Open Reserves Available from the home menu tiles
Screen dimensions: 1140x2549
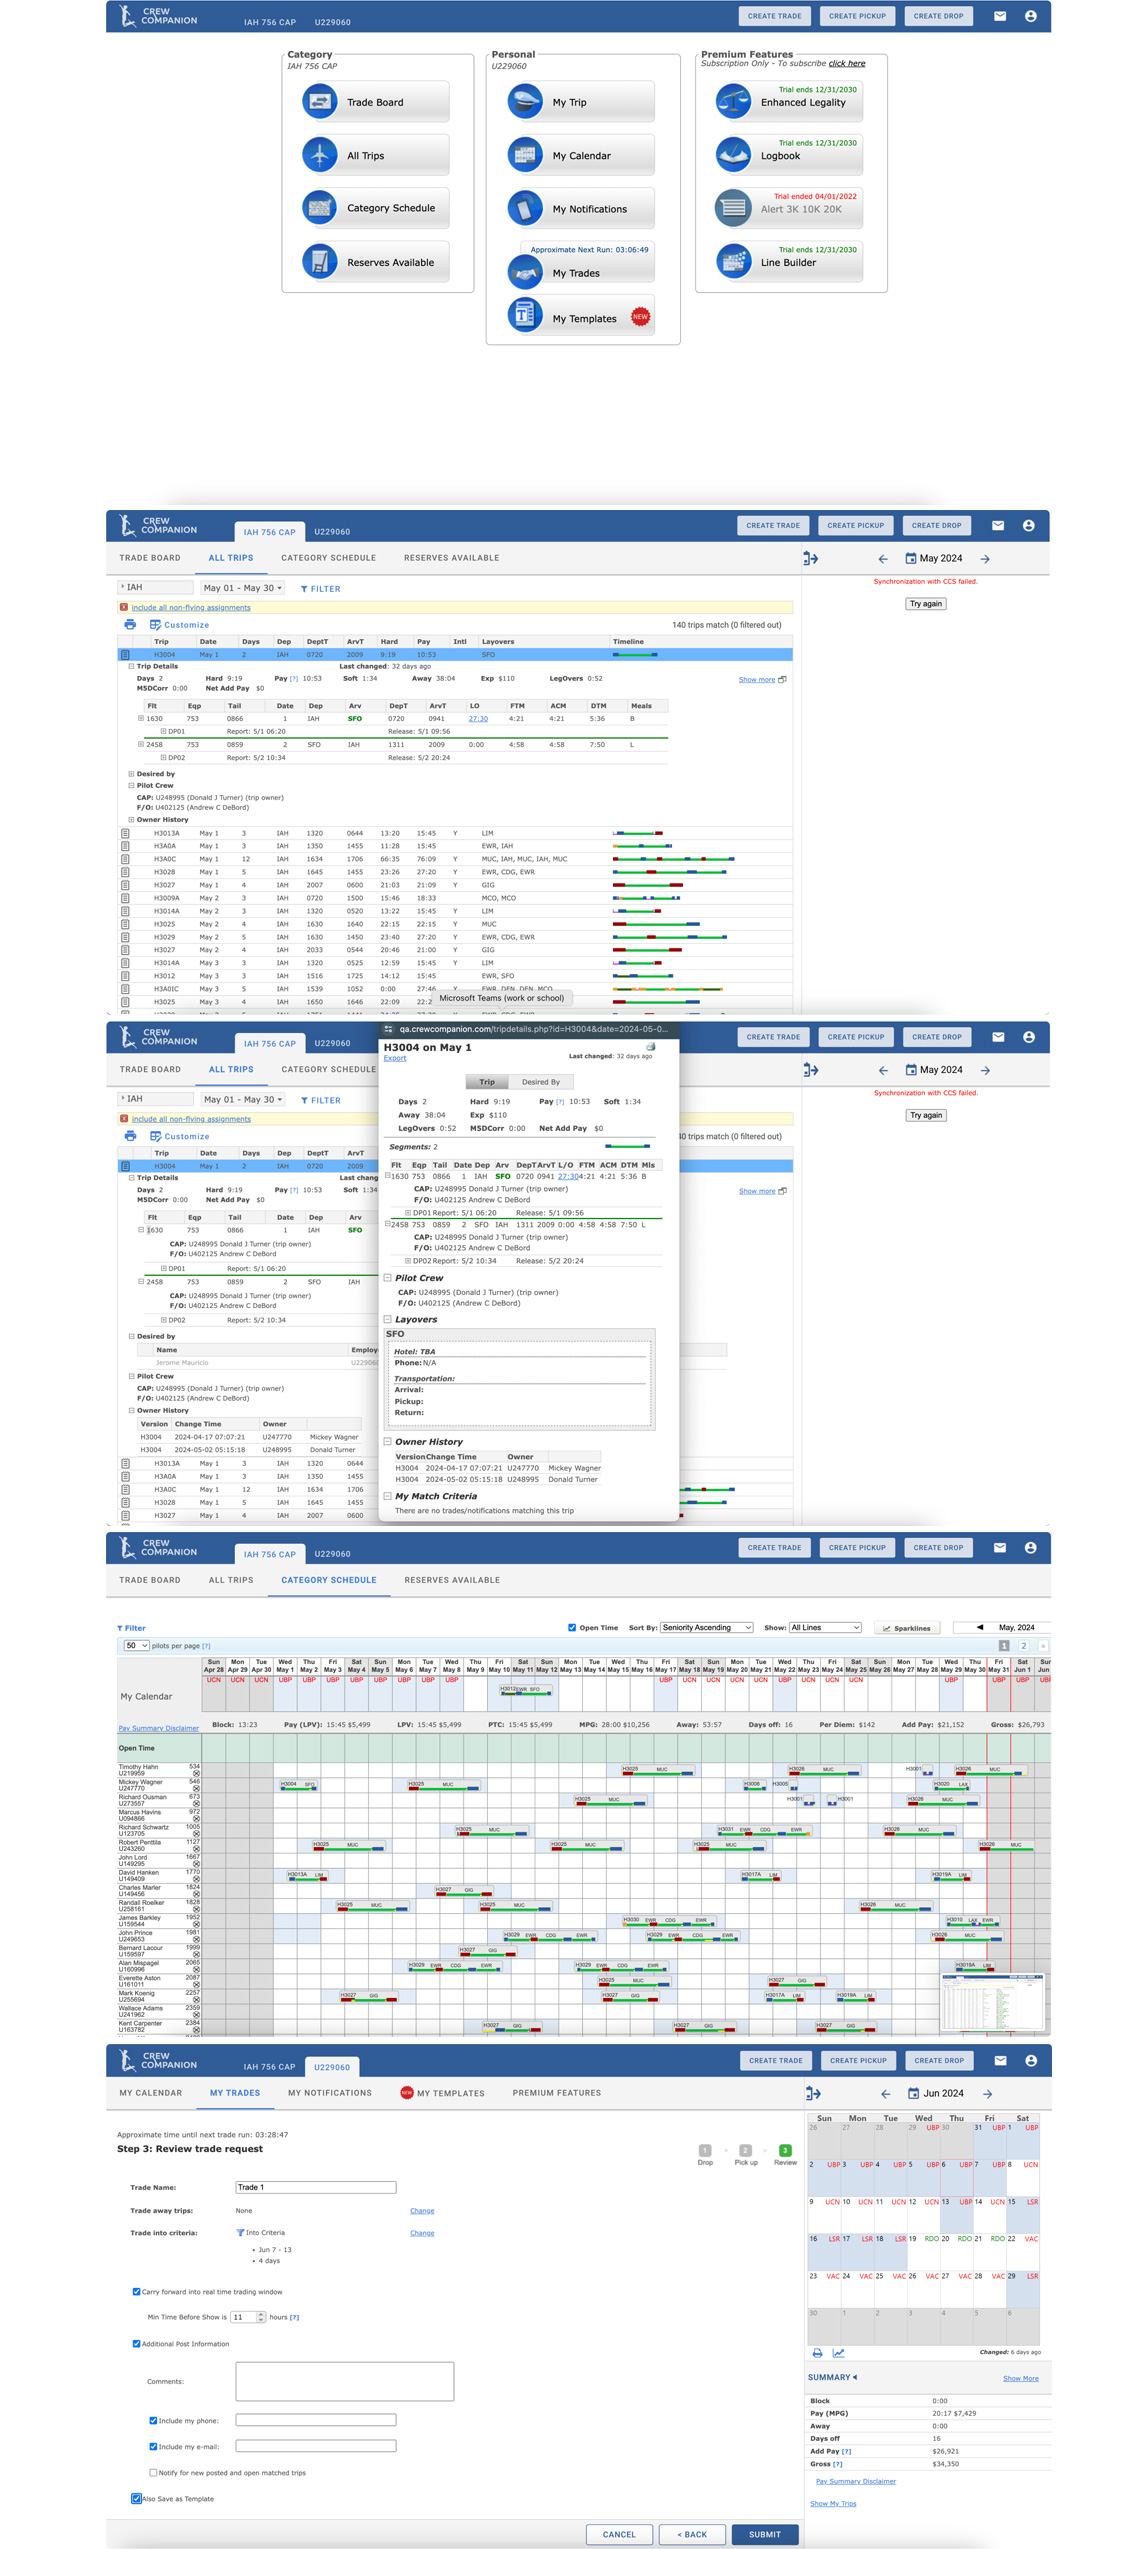tap(374, 262)
